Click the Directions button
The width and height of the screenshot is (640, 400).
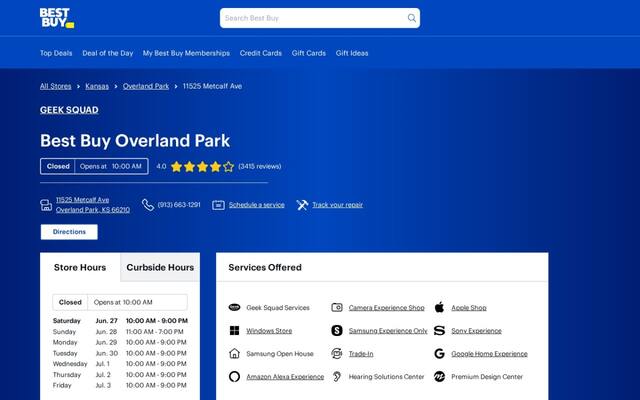coord(69,232)
